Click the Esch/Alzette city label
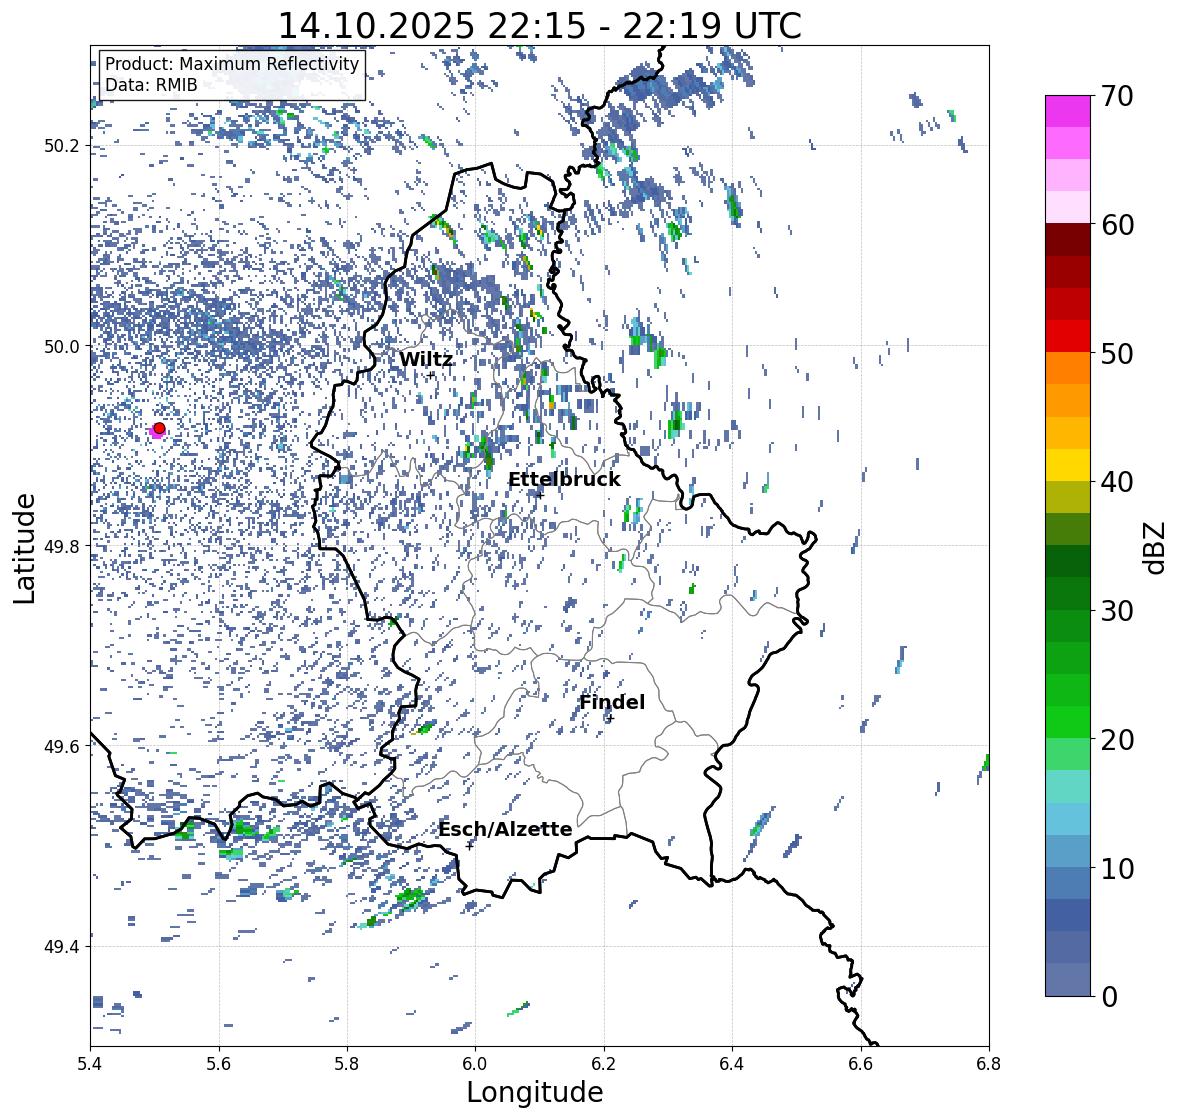This screenshot has height=1117, width=1179. pyautogui.click(x=505, y=829)
